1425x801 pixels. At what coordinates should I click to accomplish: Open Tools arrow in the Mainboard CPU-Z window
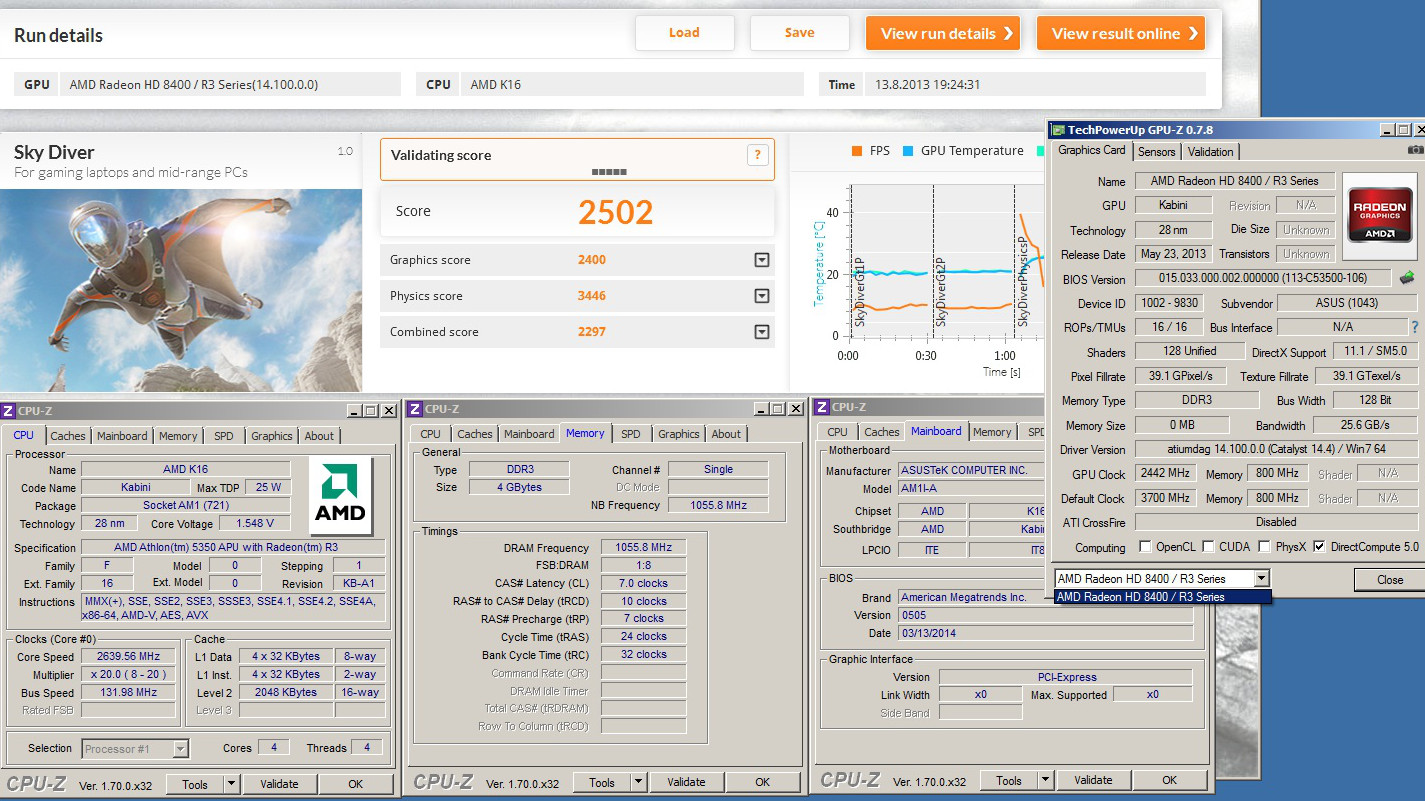(1045, 780)
